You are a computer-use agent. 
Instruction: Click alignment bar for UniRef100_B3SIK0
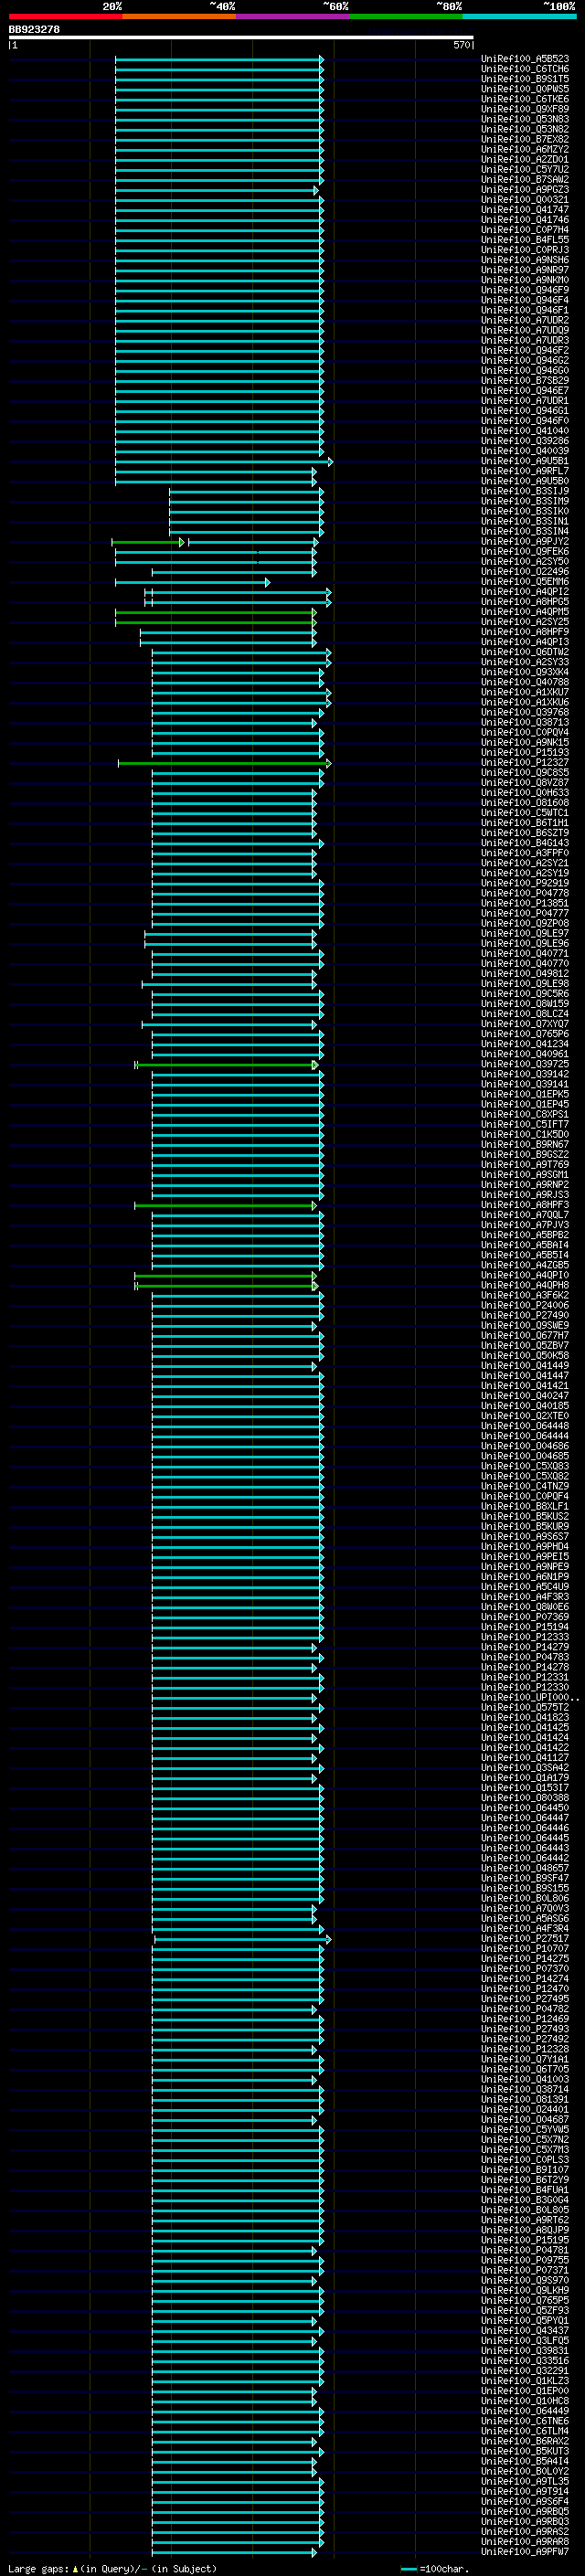click(246, 512)
